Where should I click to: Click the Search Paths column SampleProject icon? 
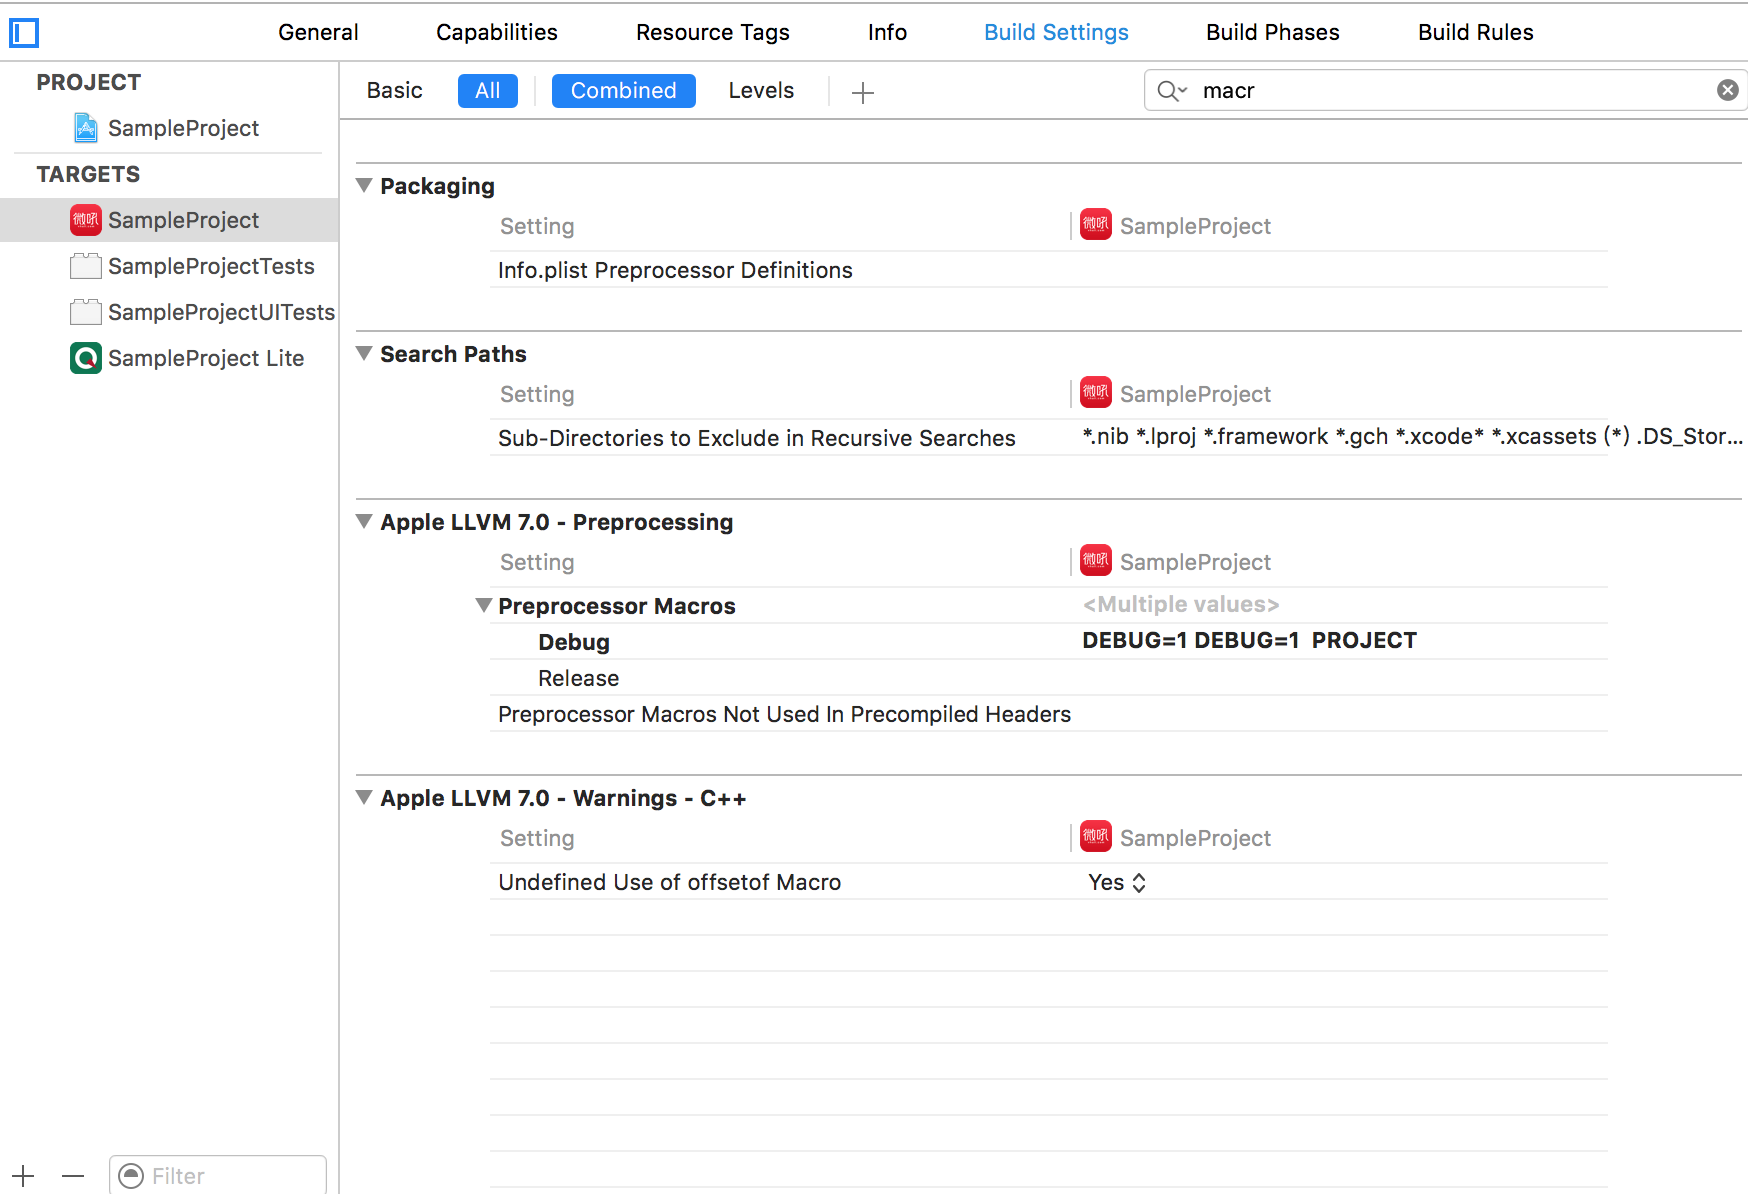(1096, 393)
